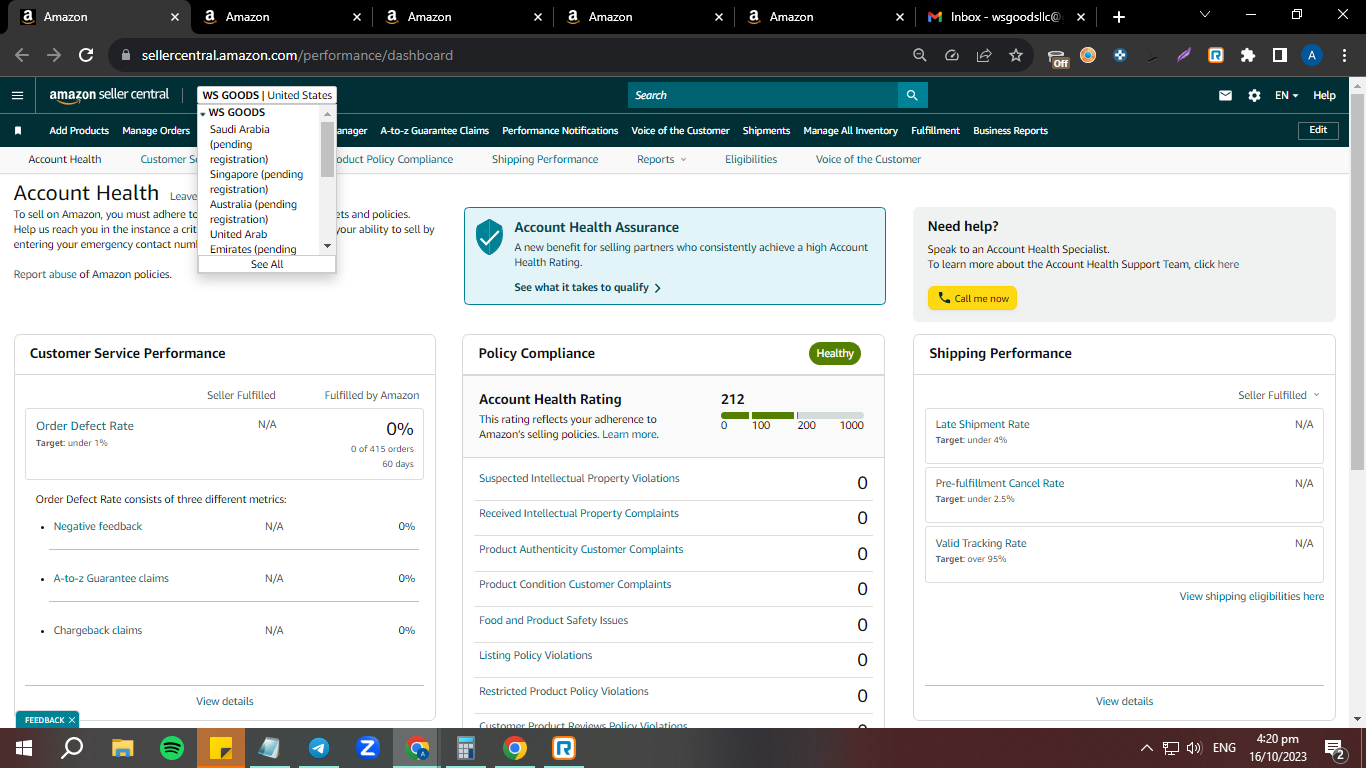Toggle Chrome side panel icon
This screenshot has height=768, width=1366.
click(1280, 56)
